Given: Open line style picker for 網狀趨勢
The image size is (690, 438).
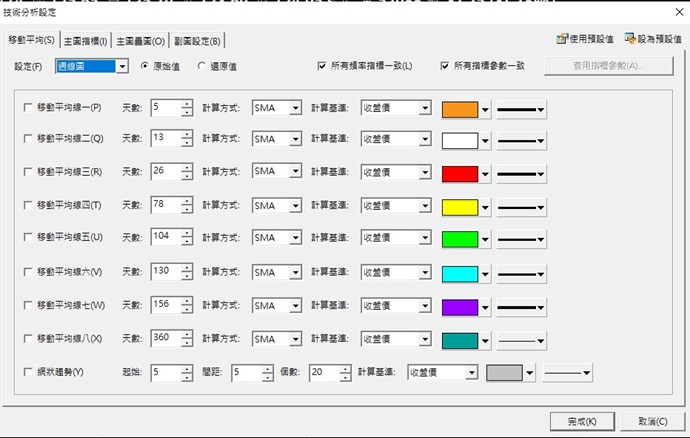Looking at the screenshot, I should (x=568, y=373).
